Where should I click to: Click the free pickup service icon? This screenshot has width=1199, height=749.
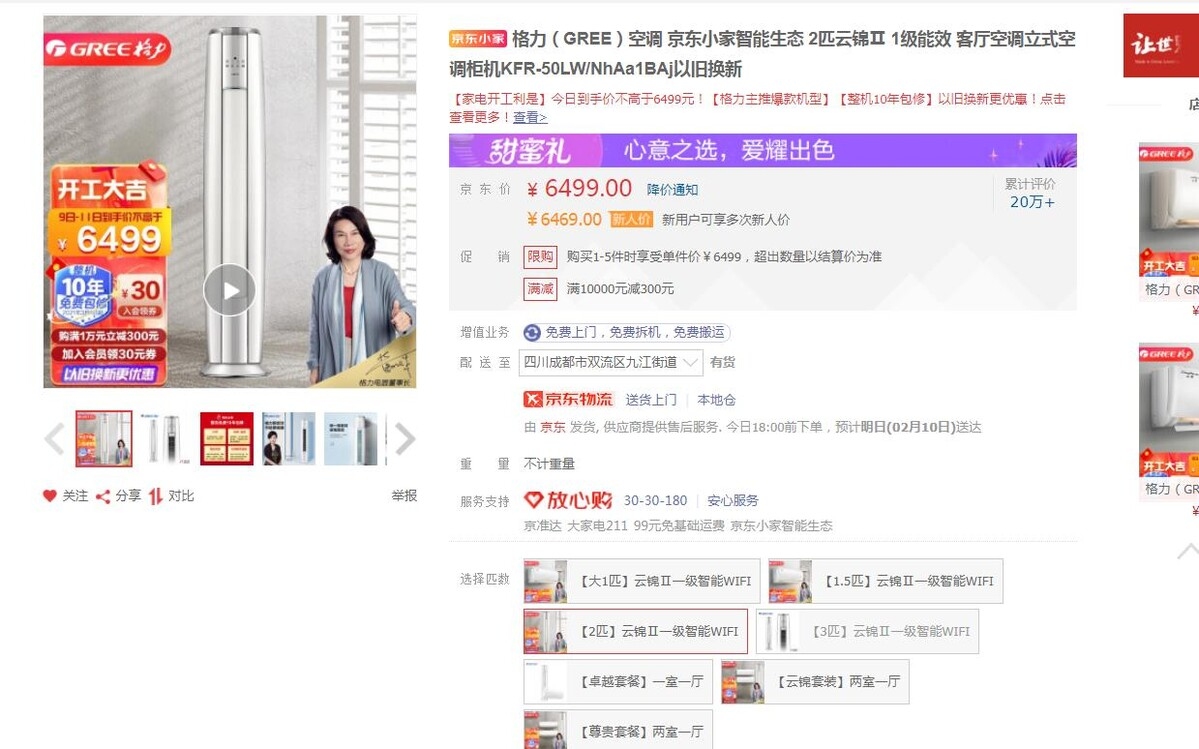[x=532, y=332]
